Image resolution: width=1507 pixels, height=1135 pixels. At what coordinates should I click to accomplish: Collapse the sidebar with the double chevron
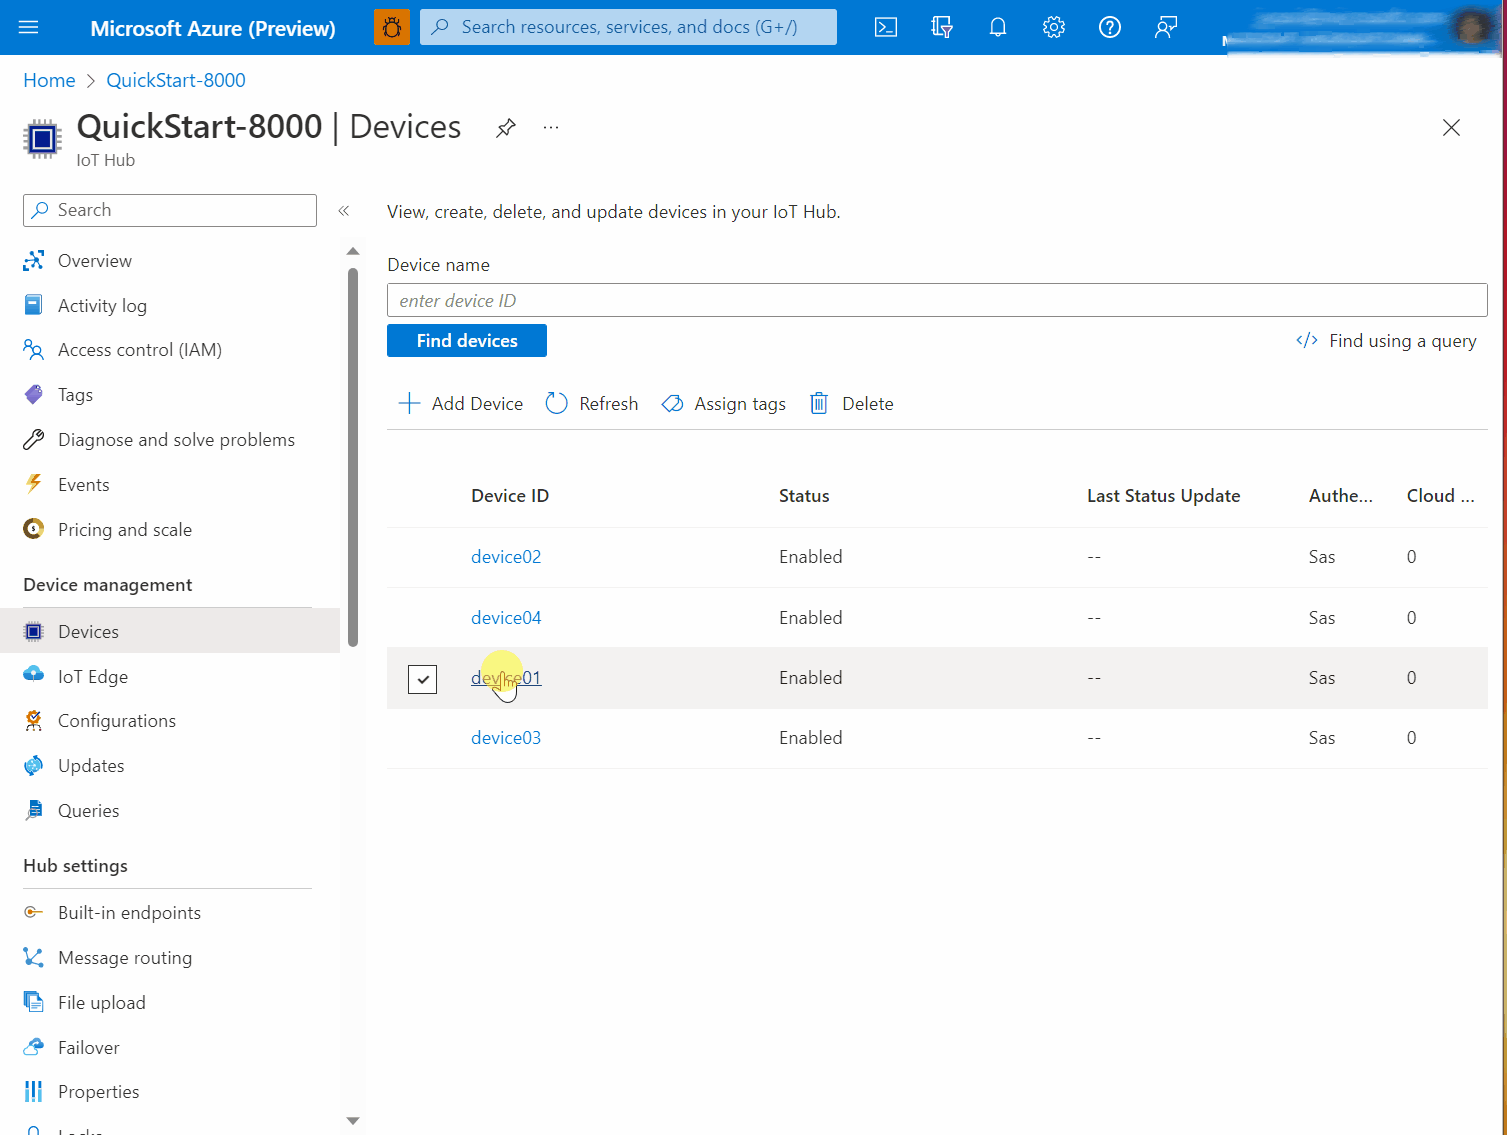coord(344,210)
